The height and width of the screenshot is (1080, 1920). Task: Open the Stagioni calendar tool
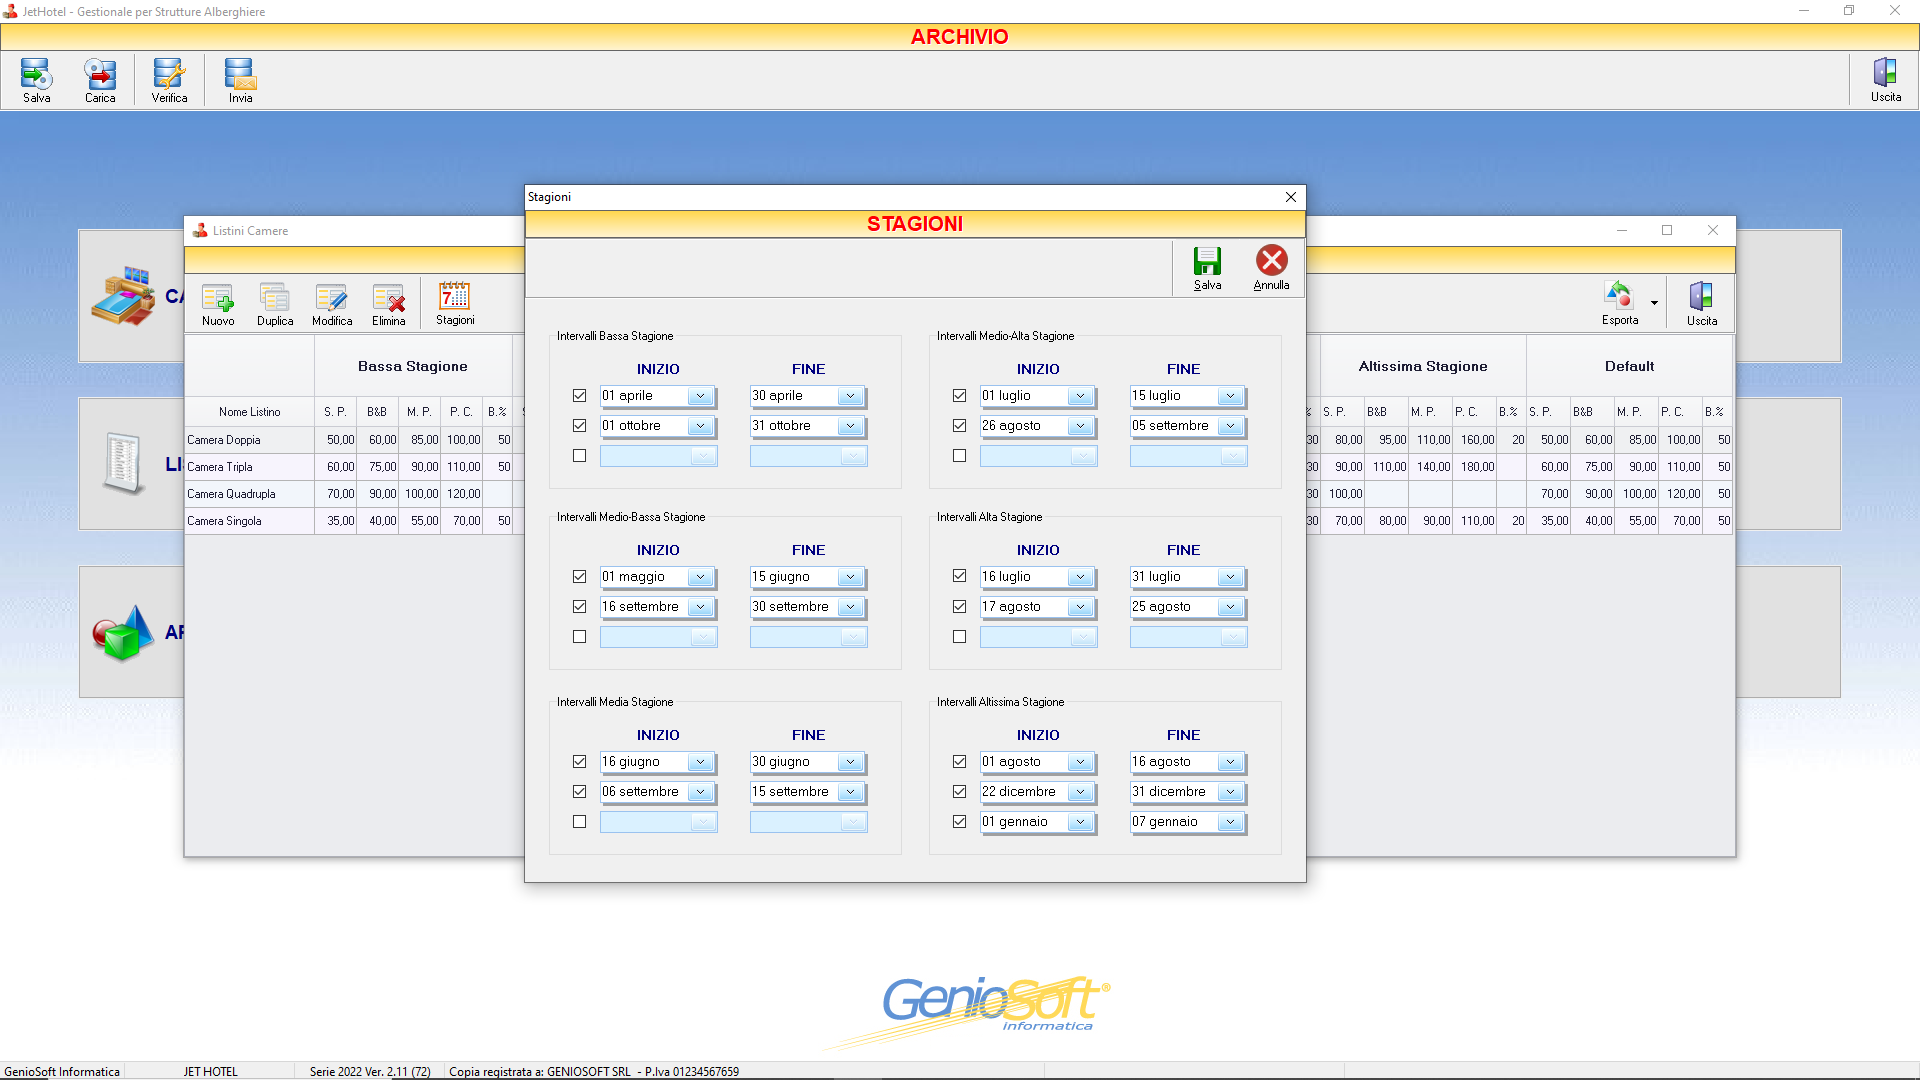455,304
